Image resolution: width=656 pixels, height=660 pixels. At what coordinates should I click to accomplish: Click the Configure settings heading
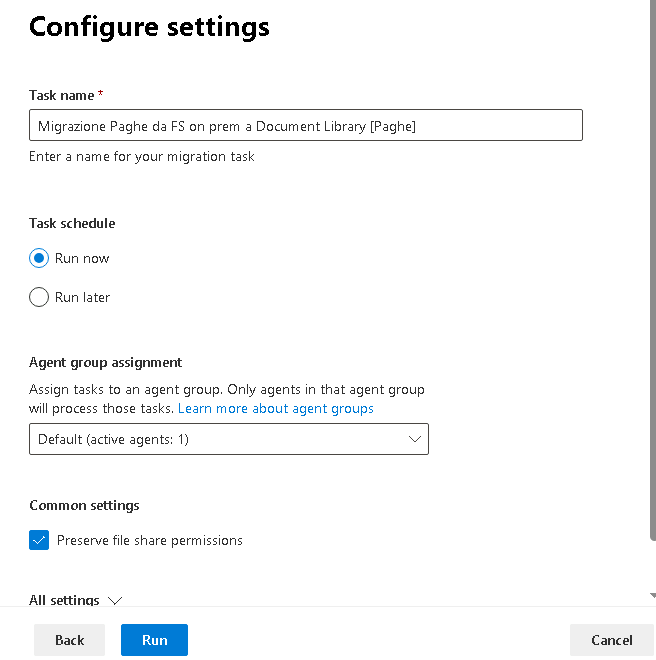[149, 27]
